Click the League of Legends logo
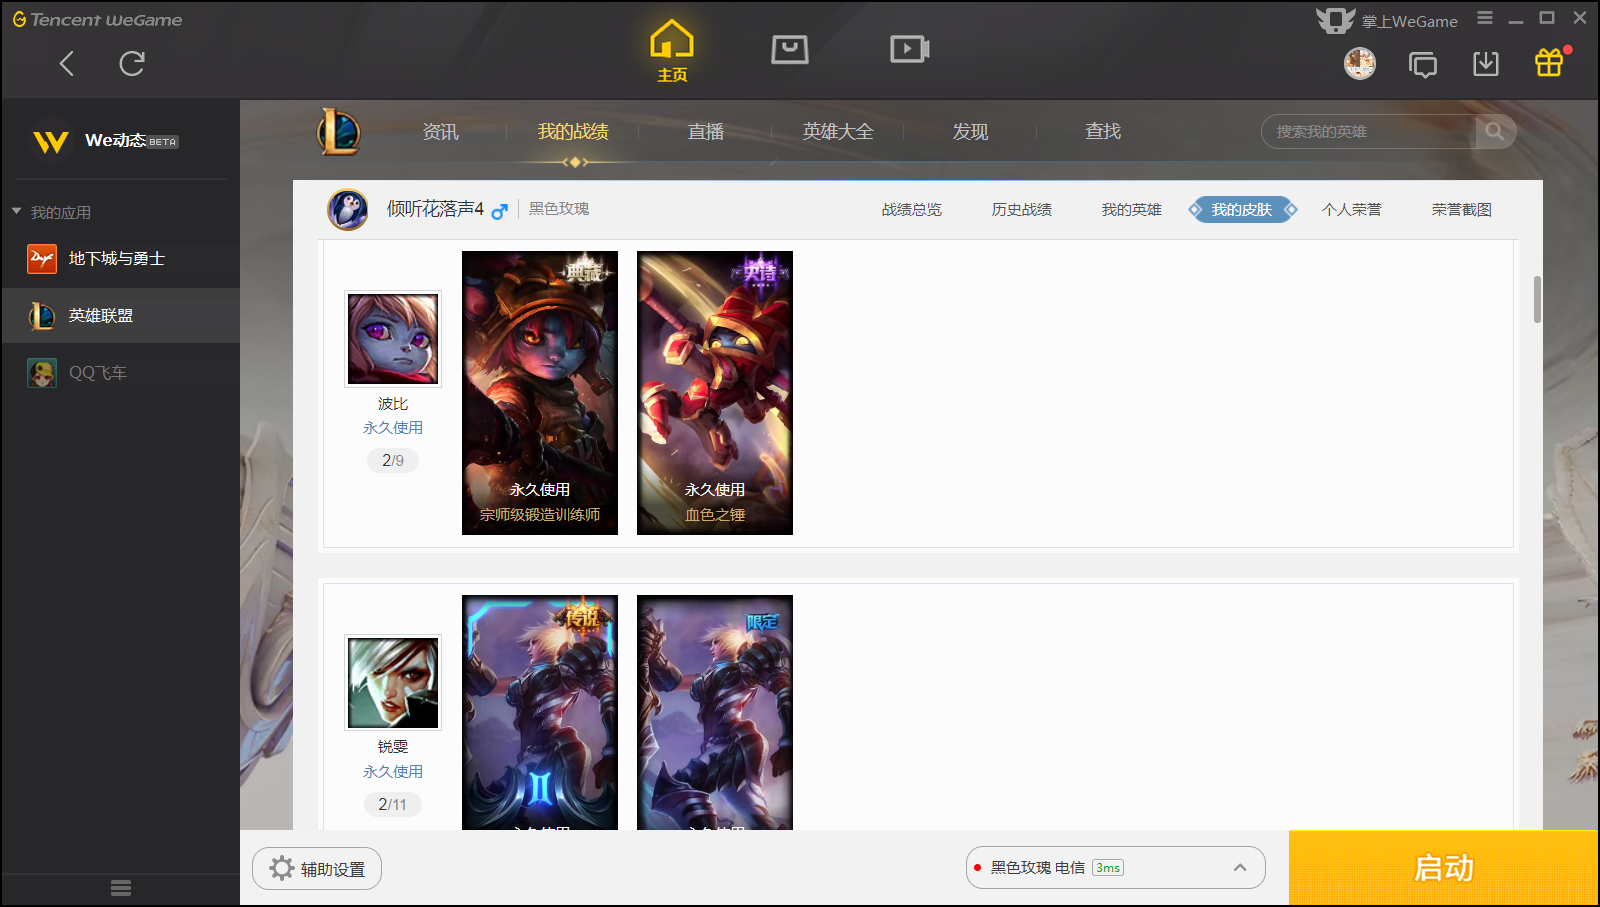Viewport: 1600px width, 907px height. click(339, 131)
